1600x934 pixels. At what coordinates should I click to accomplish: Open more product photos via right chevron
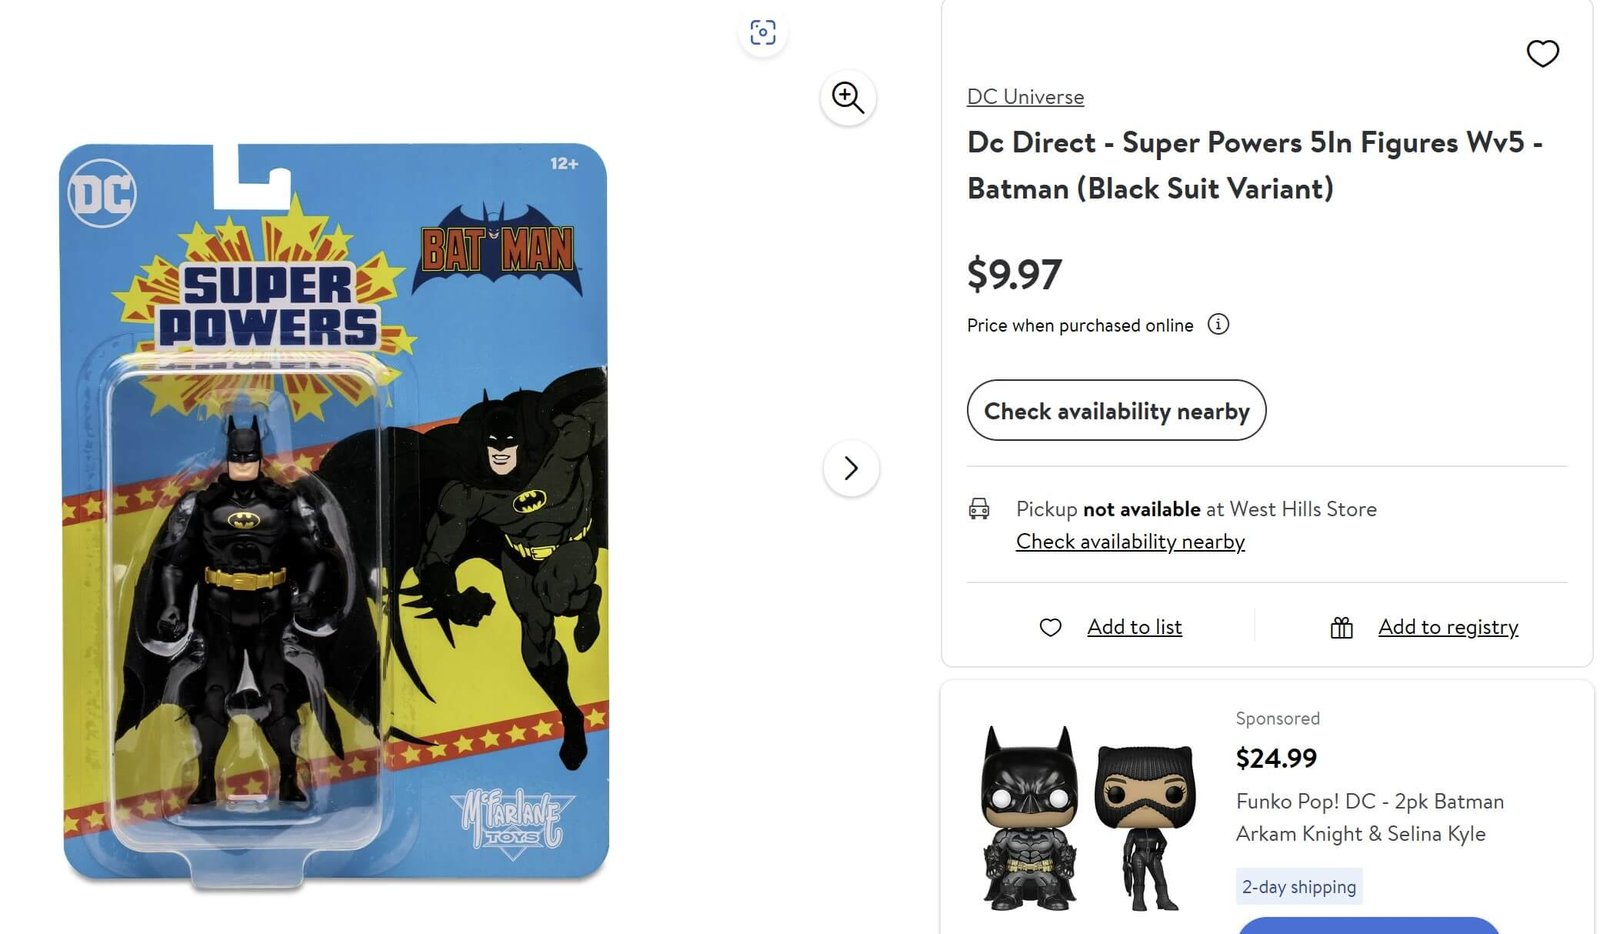[x=851, y=467]
